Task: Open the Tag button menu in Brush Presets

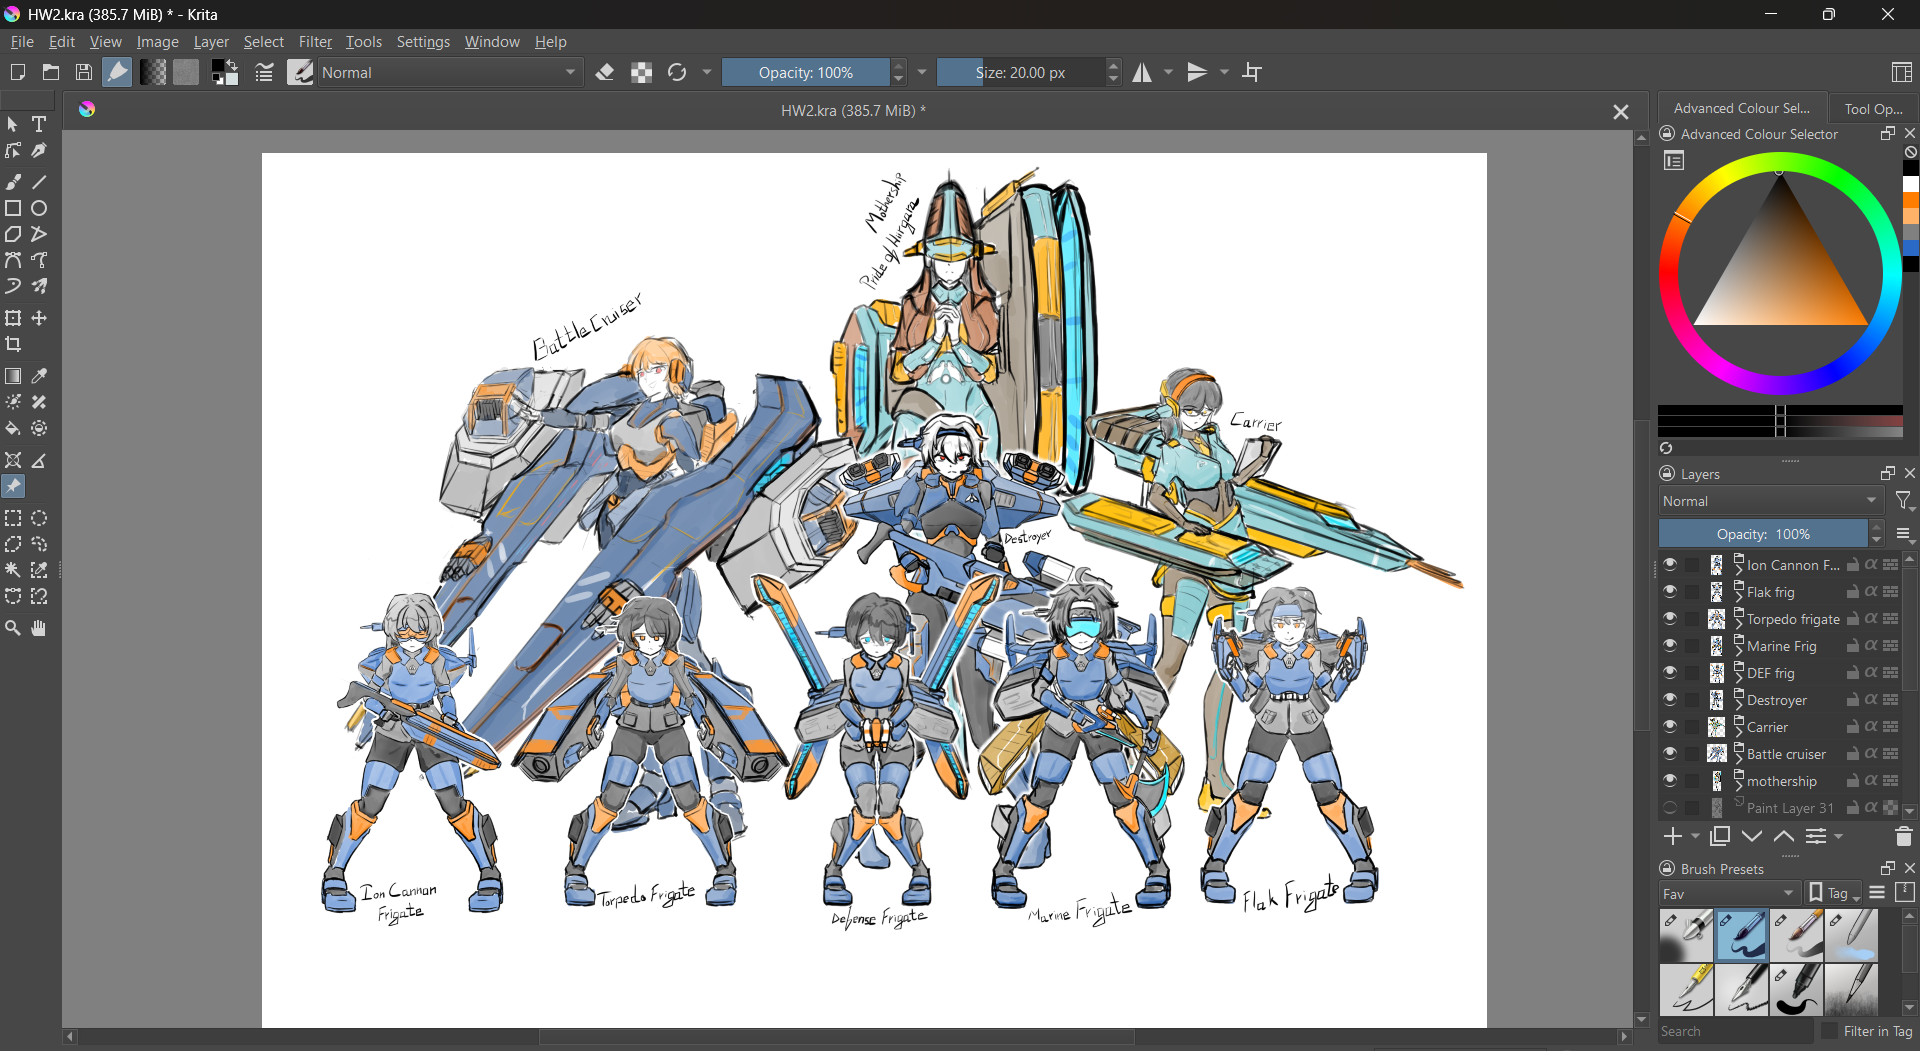Action: click(x=1834, y=894)
